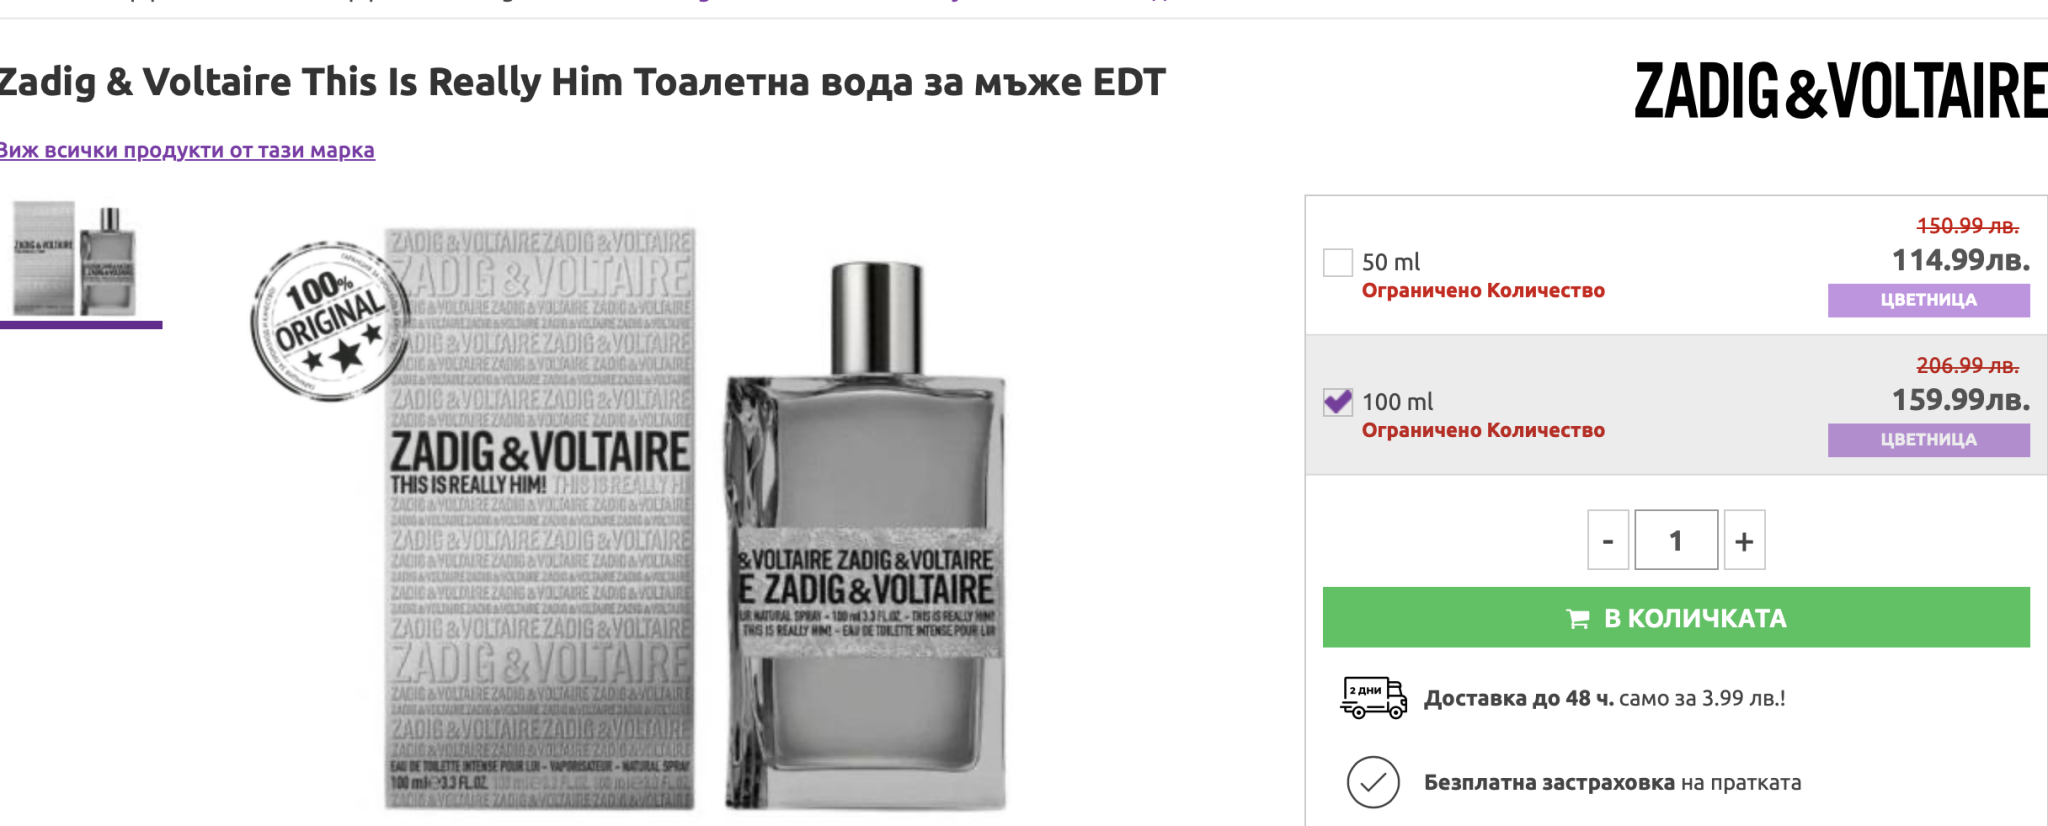2048x826 pixels.
Task: Toggle the 100 ml size checkbox
Action: [x=1337, y=402]
